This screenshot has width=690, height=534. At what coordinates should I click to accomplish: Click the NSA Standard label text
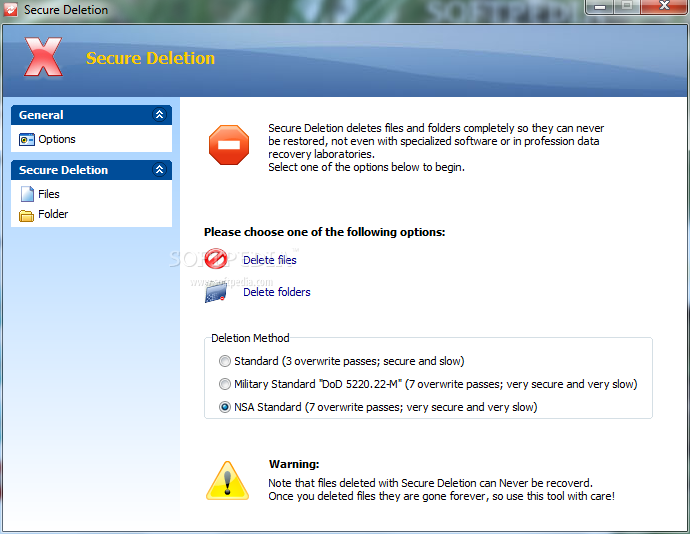click(x=386, y=407)
